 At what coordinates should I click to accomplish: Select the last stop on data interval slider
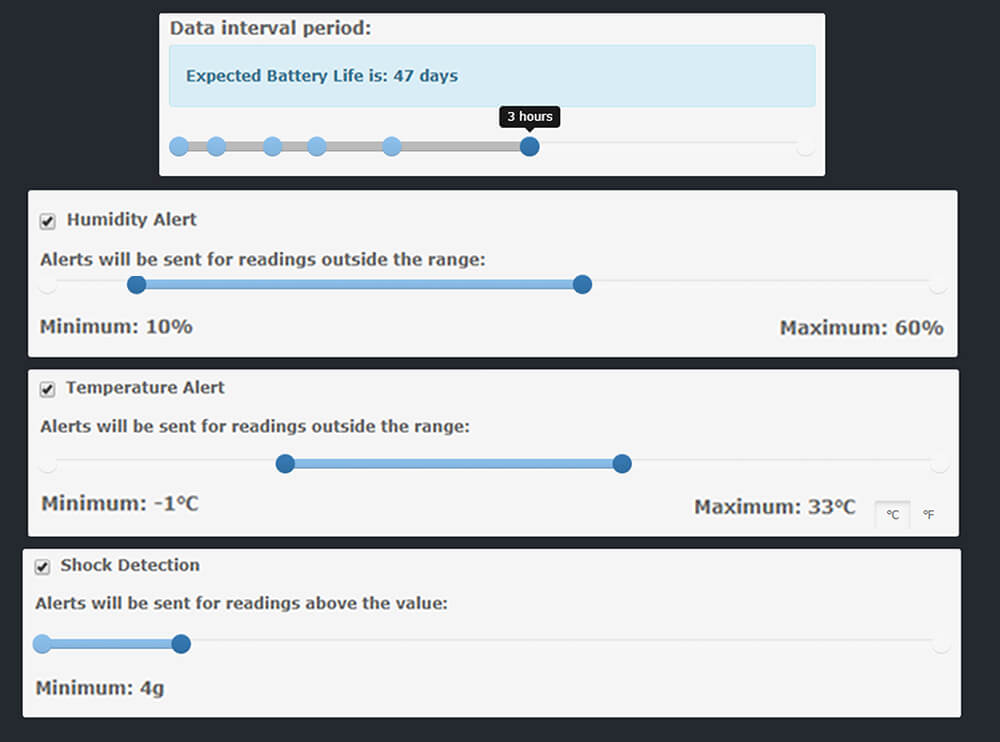click(805, 147)
